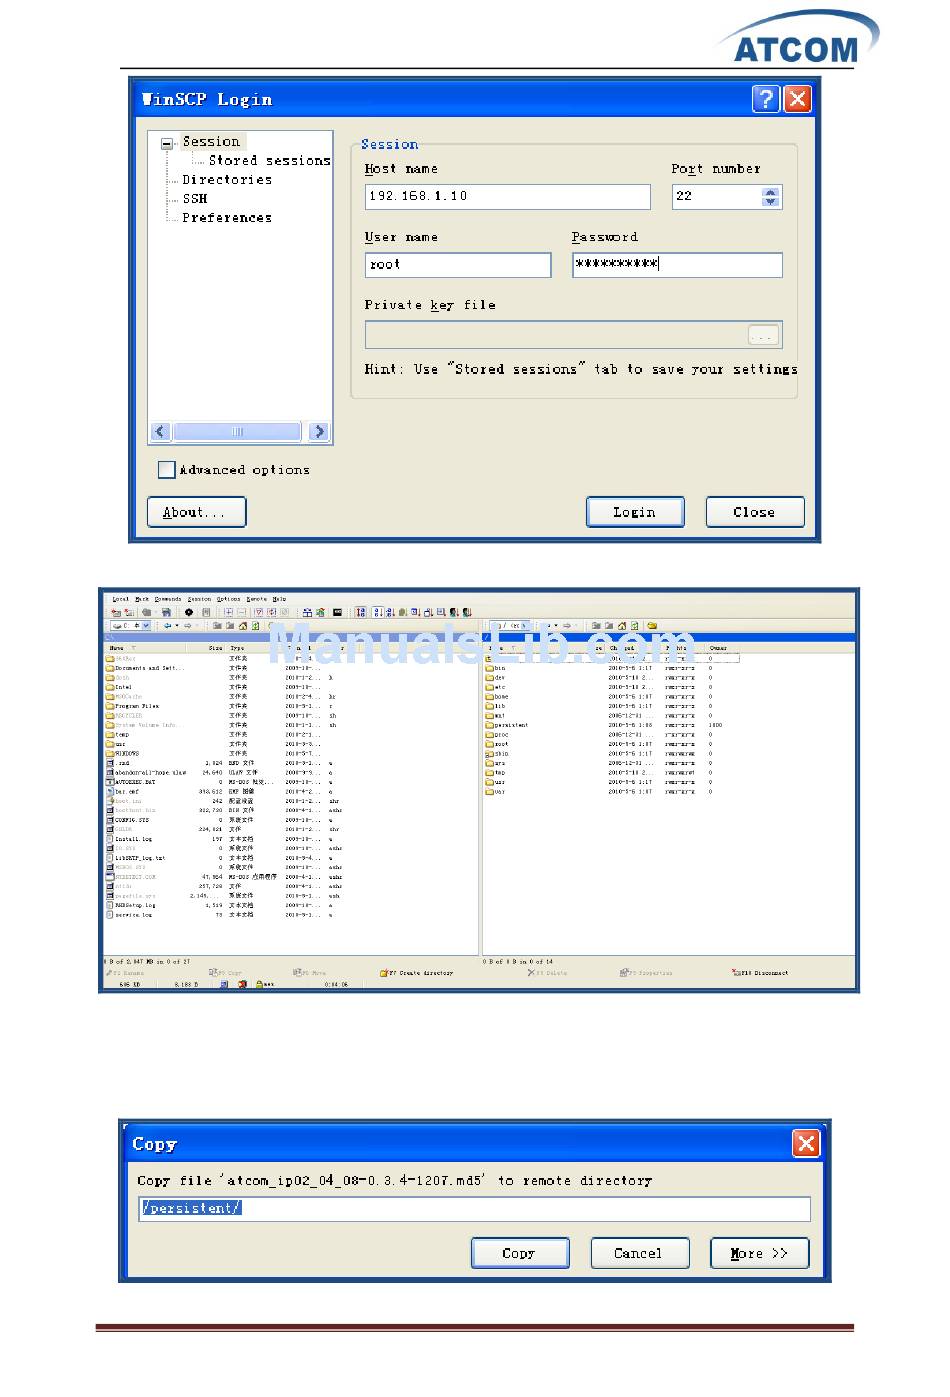Collapse the Session tree node
The height and width of the screenshot is (1397, 950).
167,143
